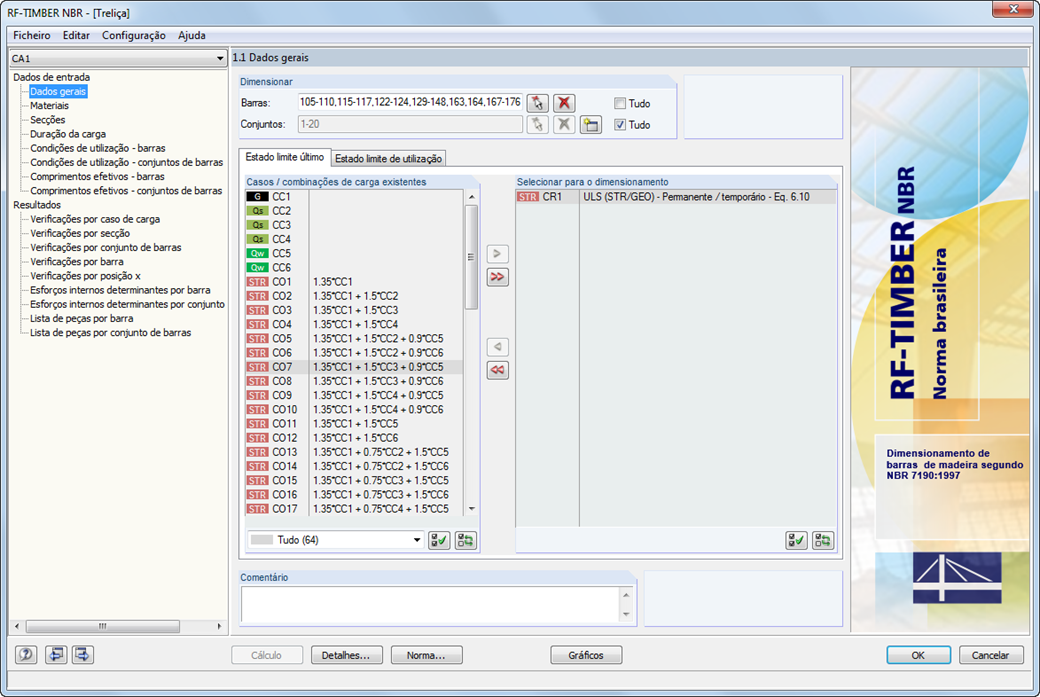This screenshot has width=1040, height=697.
Task: Toggle the Tudo checkbox for Barras
Action: 620,103
